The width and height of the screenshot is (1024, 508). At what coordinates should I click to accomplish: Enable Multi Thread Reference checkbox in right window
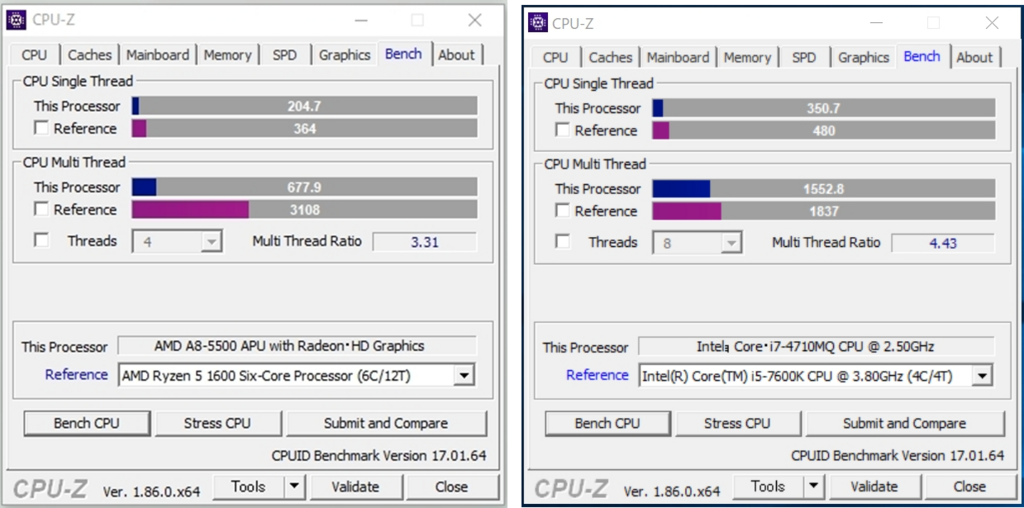pyautogui.click(x=562, y=210)
